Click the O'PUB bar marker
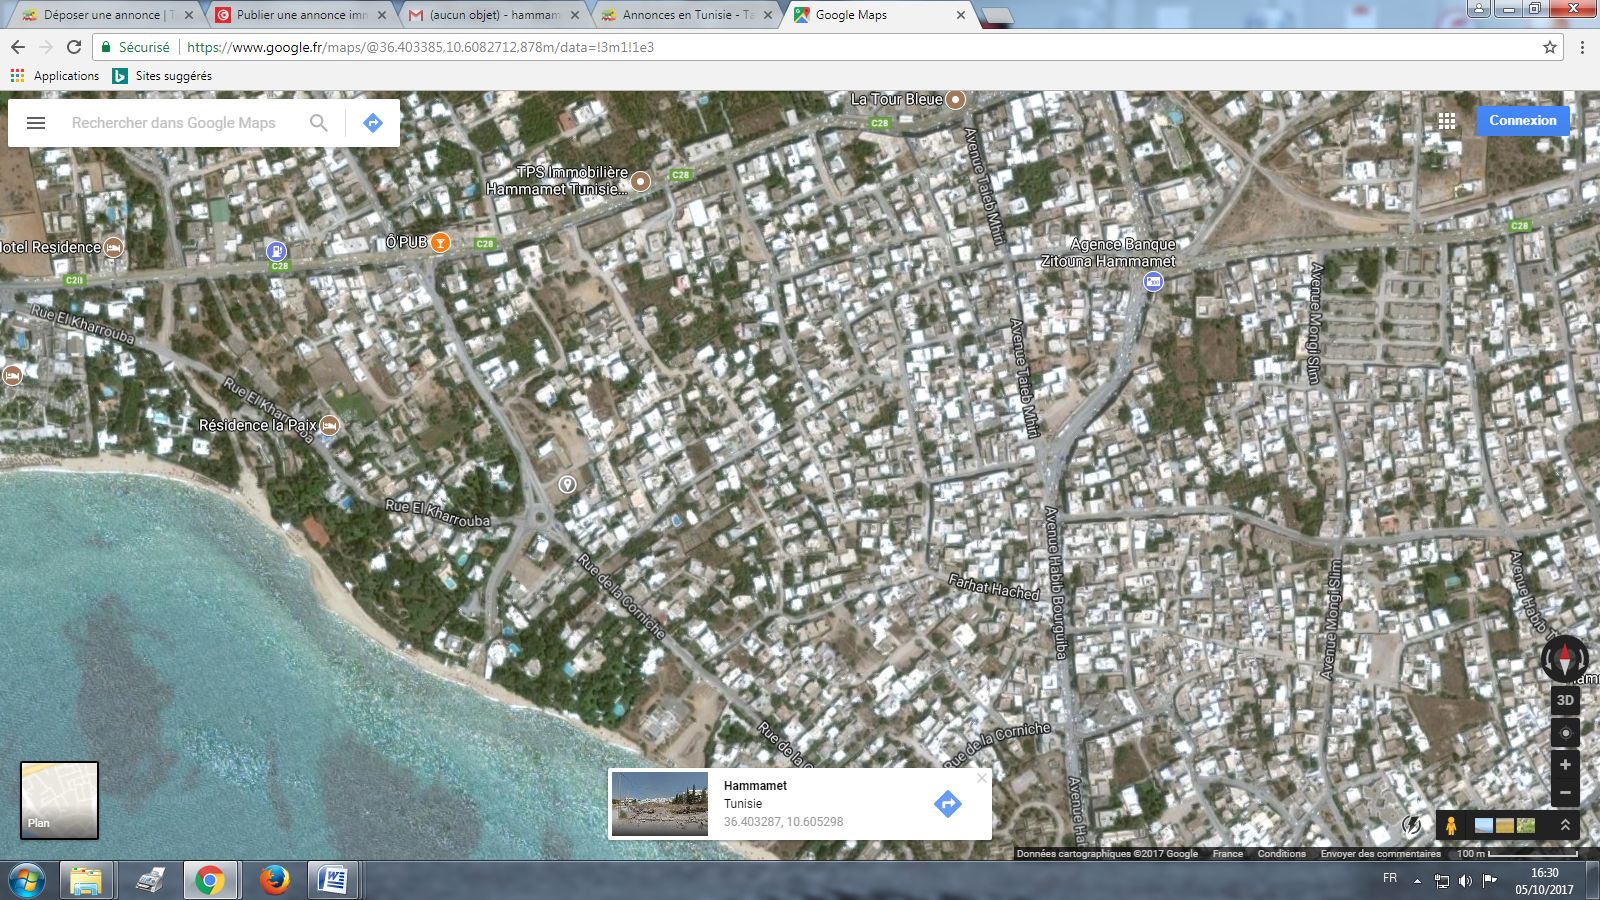Viewport: 1600px width, 900px height. (440, 242)
